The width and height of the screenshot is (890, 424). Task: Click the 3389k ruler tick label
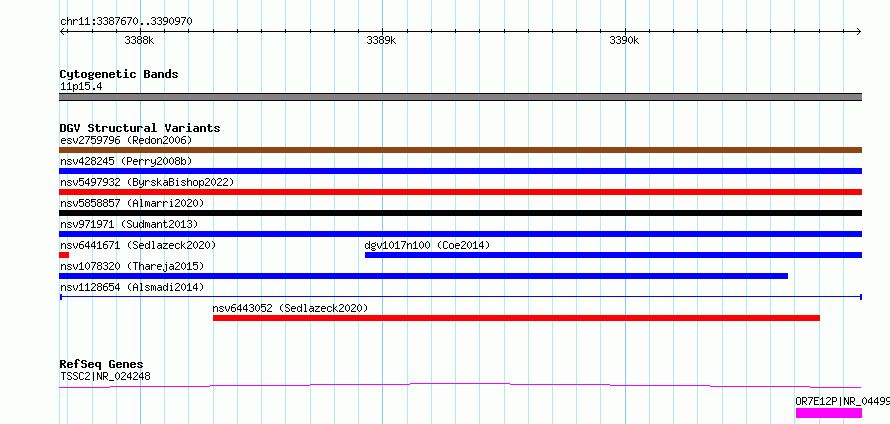381,40
